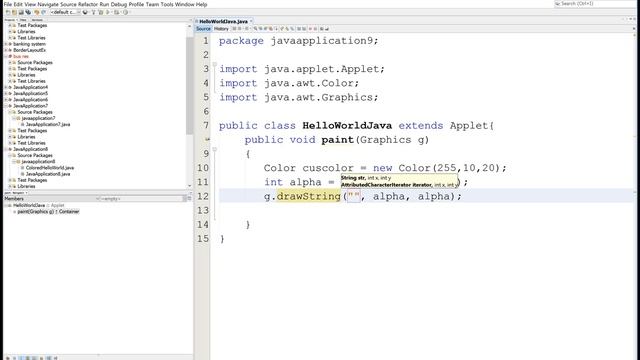Click 'import java.awt.Color;' on line 4
This screenshot has height=360, width=640.
pos(289,83)
